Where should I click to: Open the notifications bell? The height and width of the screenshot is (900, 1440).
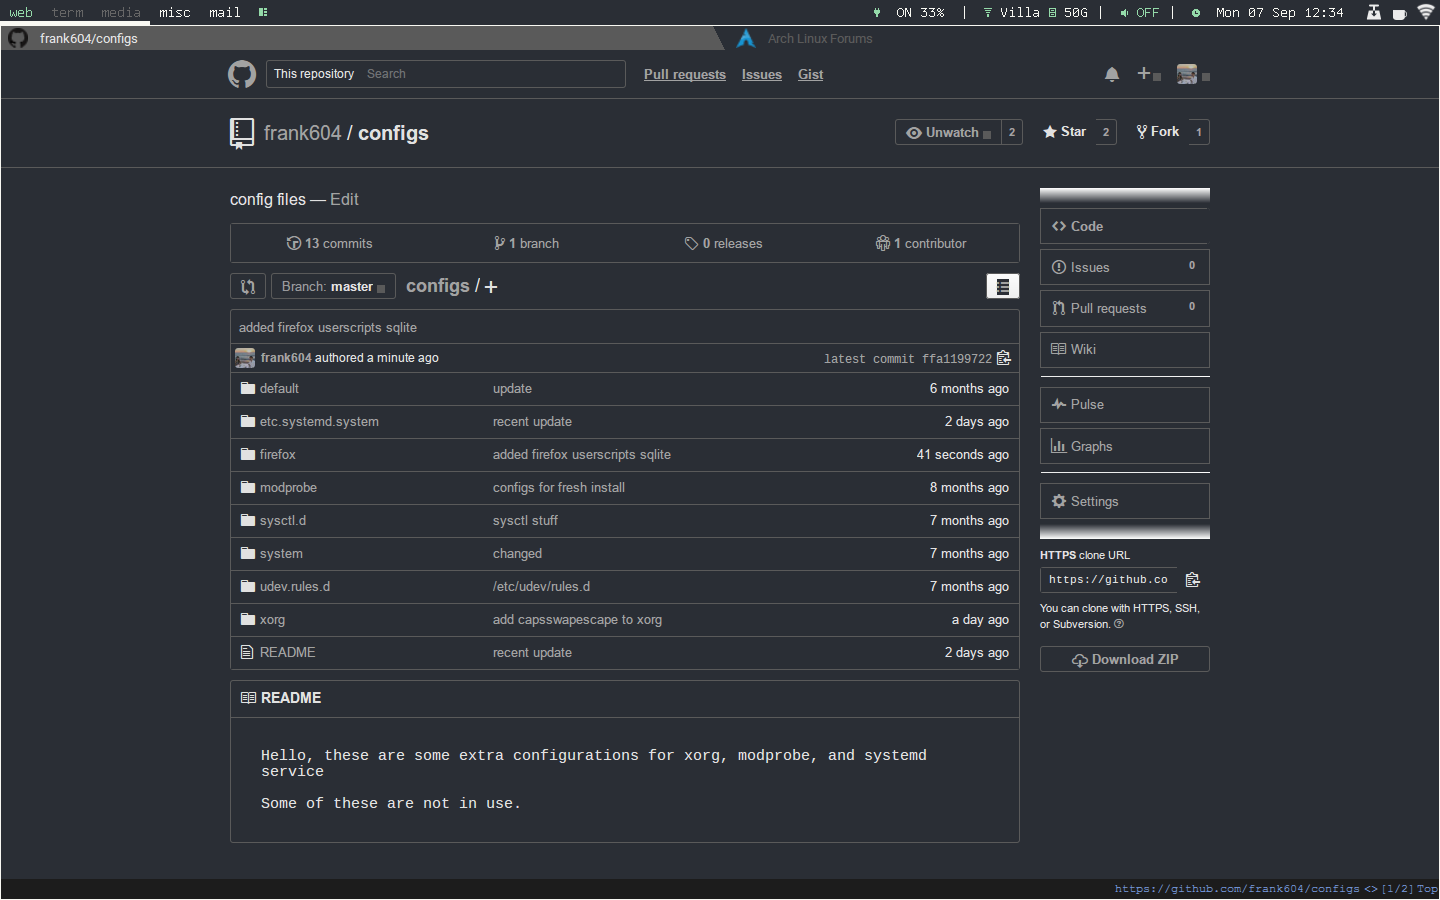pos(1112,75)
